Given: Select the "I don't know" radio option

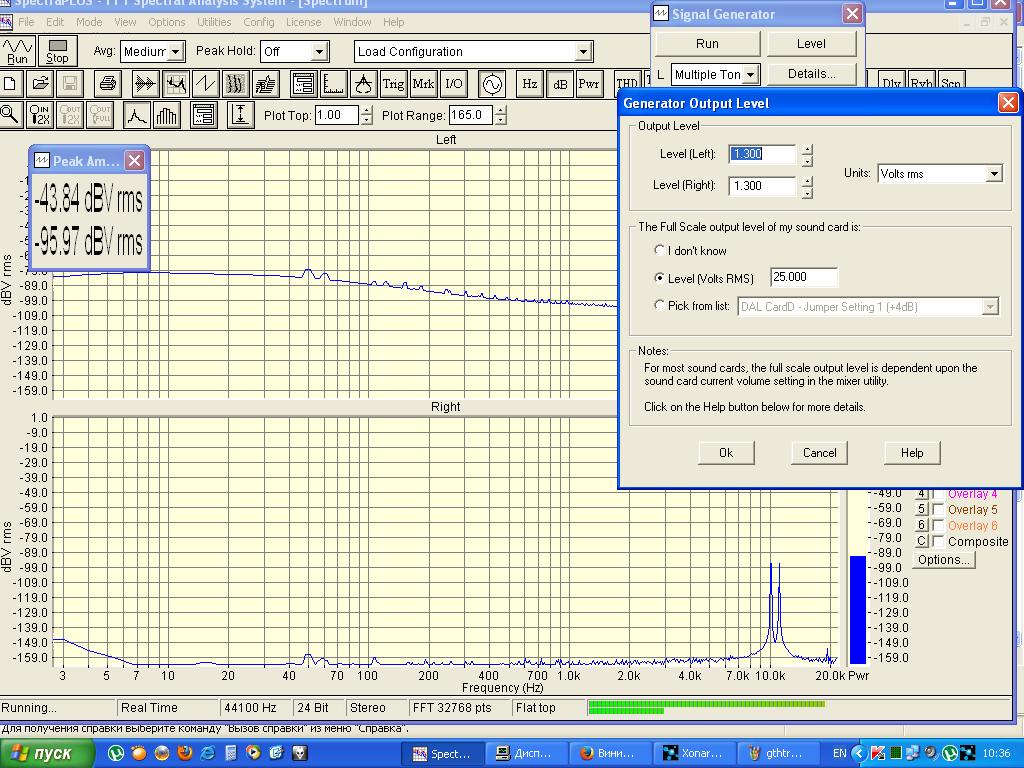Looking at the screenshot, I should point(660,251).
